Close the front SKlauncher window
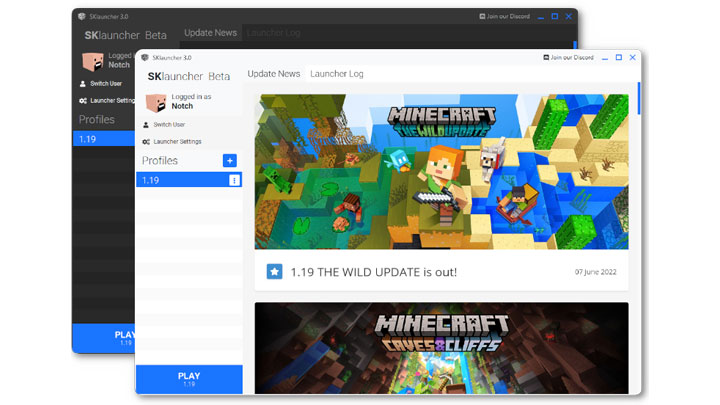720x405 pixels. (x=632, y=57)
